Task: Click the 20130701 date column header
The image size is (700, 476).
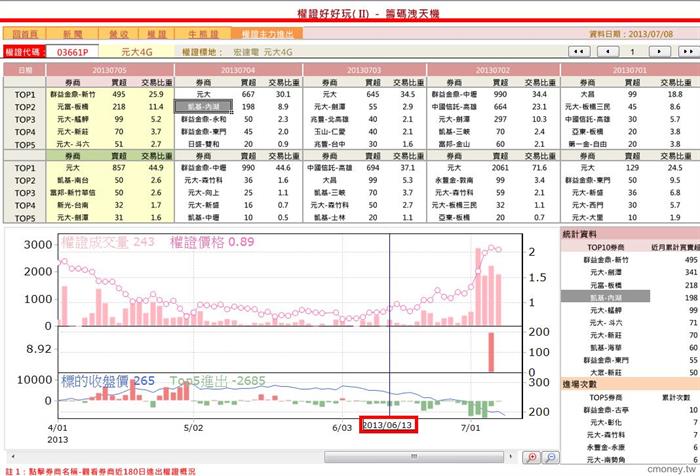Action: tap(629, 70)
